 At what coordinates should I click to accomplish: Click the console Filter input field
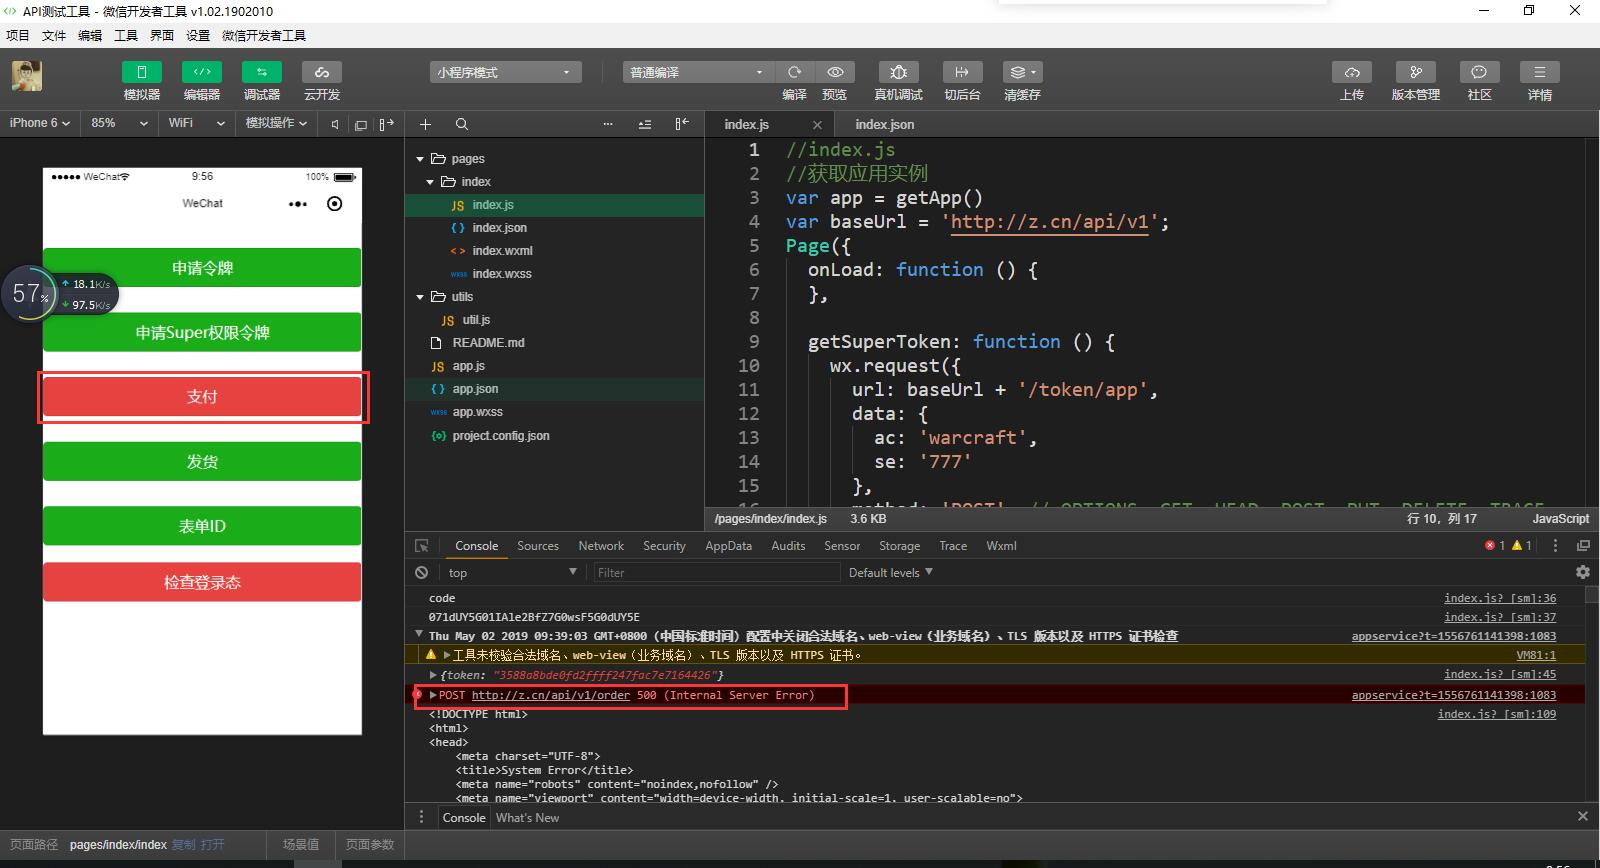click(x=715, y=573)
